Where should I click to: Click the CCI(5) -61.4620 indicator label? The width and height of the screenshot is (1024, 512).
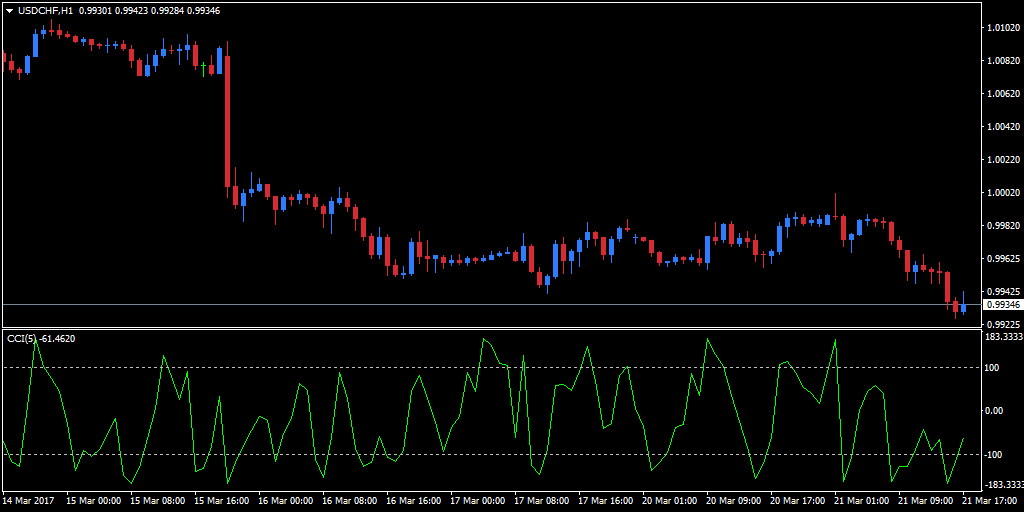pyautogui.click(x=40, y=338)
